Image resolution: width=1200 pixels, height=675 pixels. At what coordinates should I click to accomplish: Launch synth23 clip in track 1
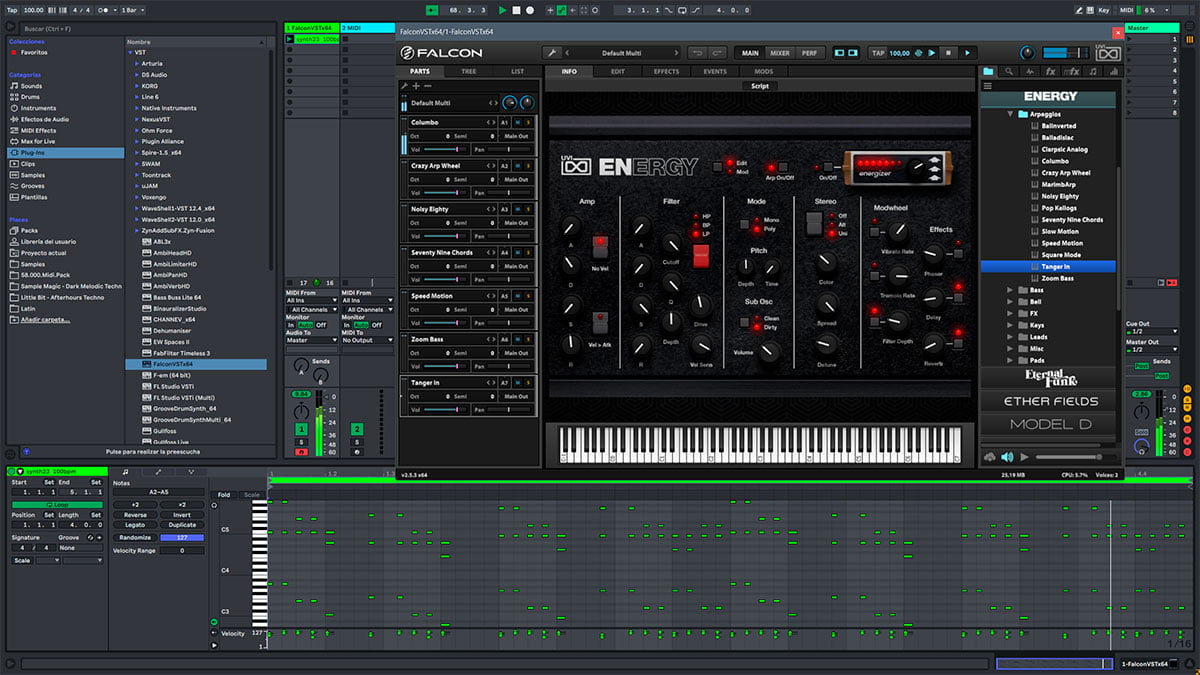point(290,39)
